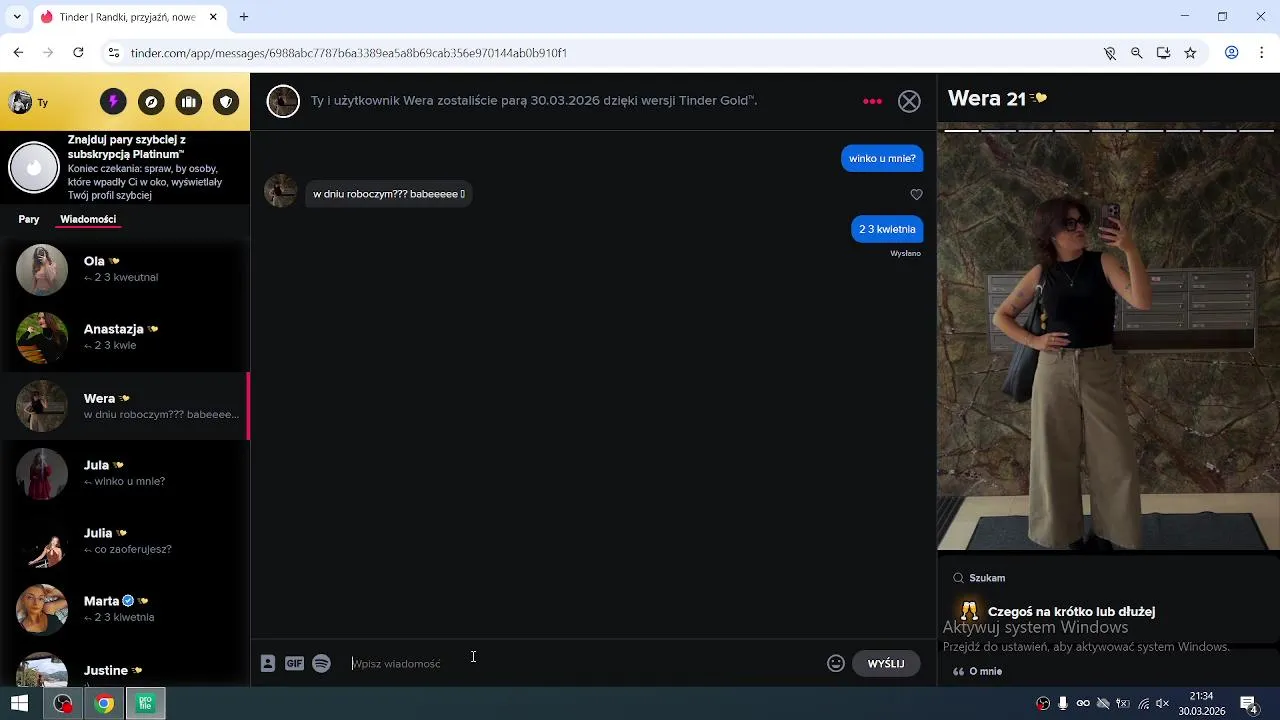Open the tab search dropdown arrow
1280x720 pixels.
tap(17, 17)
